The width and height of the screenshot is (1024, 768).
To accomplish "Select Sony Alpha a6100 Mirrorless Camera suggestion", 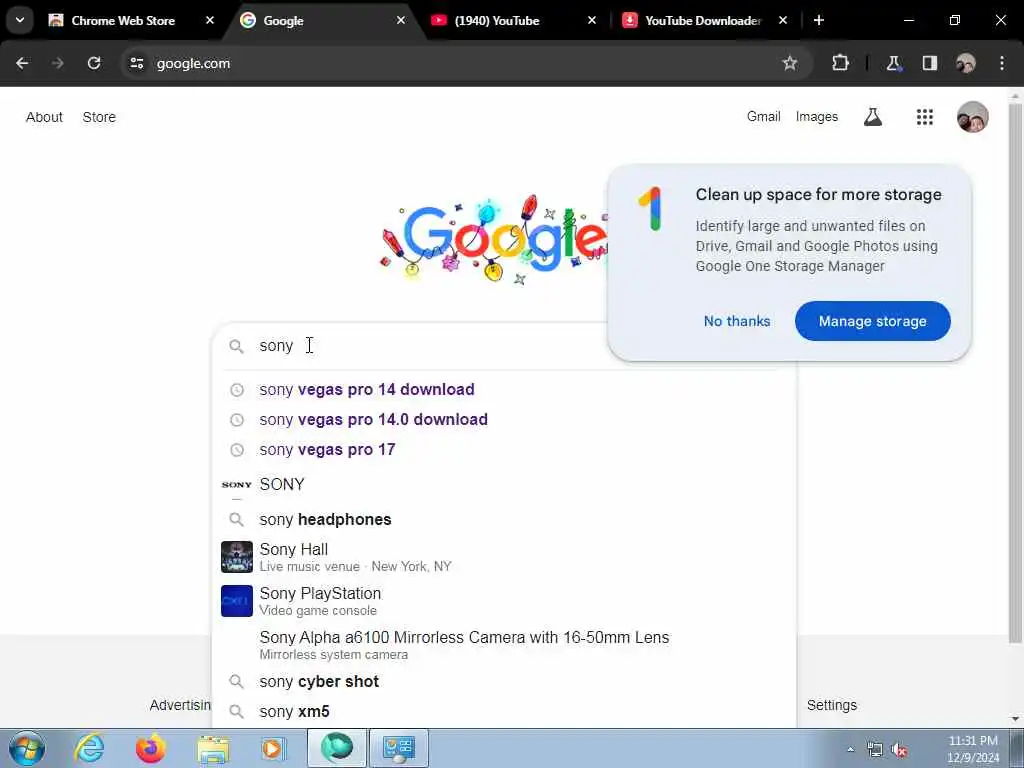I will [x=504, y=645].
